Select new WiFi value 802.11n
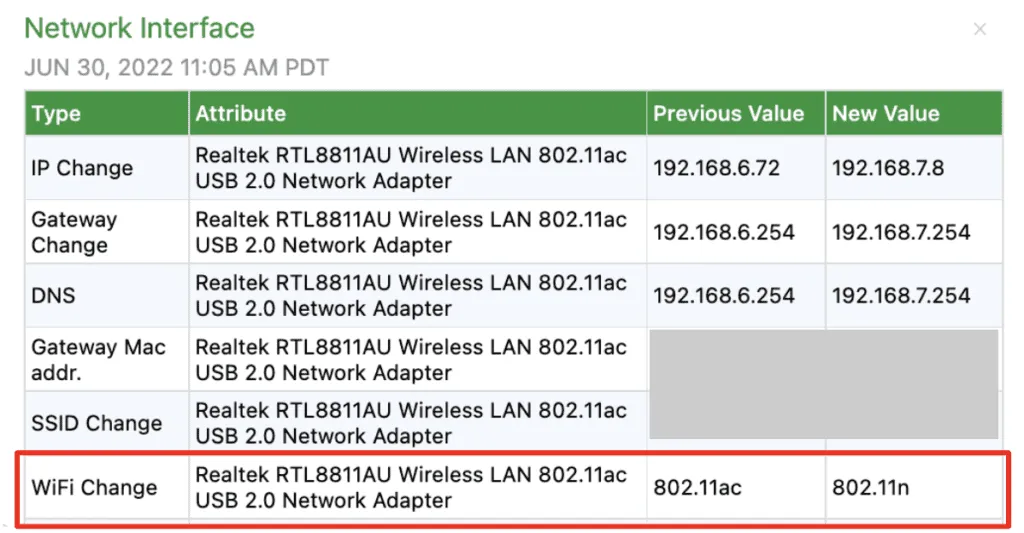The height and width of the screenshot is (533, 1024). point(871,488)
